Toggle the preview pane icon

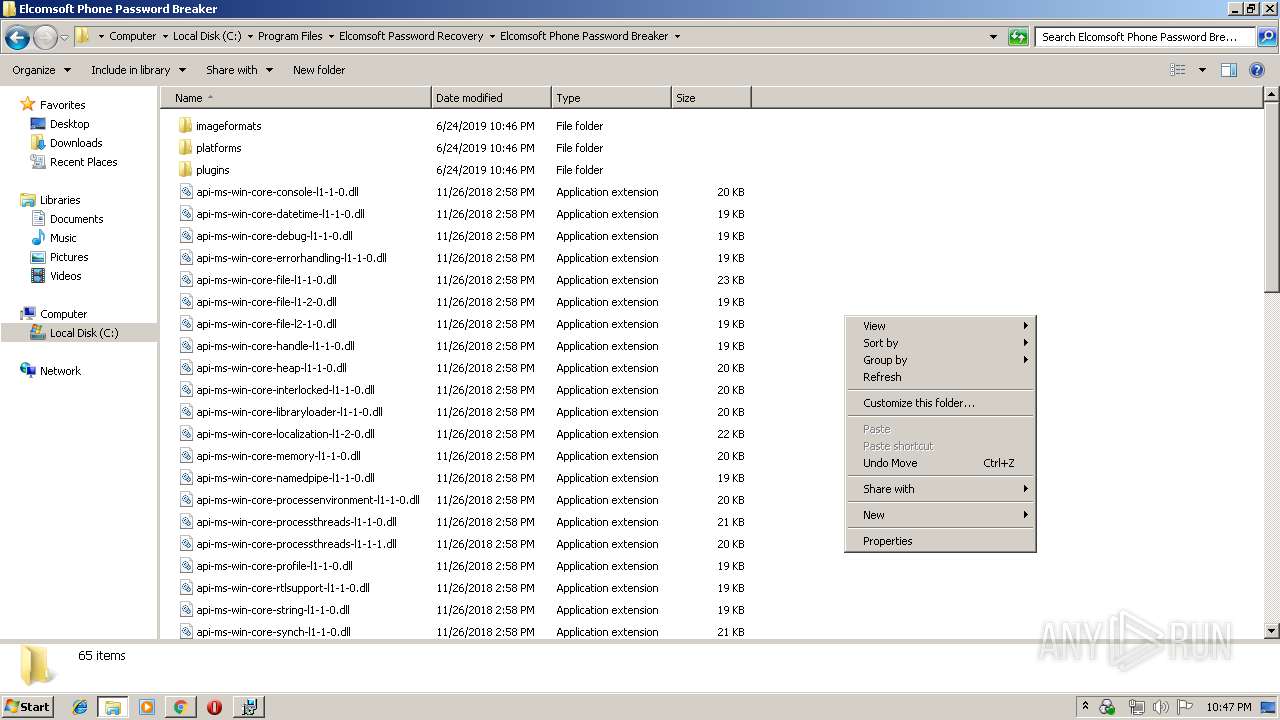(1229, 70)
